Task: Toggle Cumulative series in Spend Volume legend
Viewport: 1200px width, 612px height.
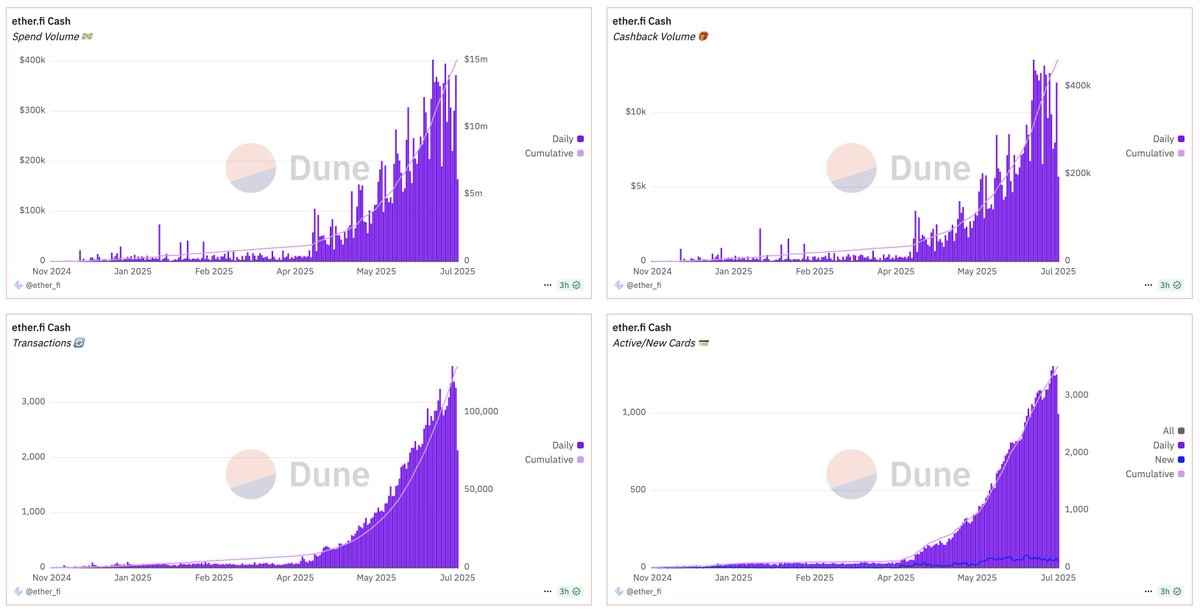Action: (554, 153)
